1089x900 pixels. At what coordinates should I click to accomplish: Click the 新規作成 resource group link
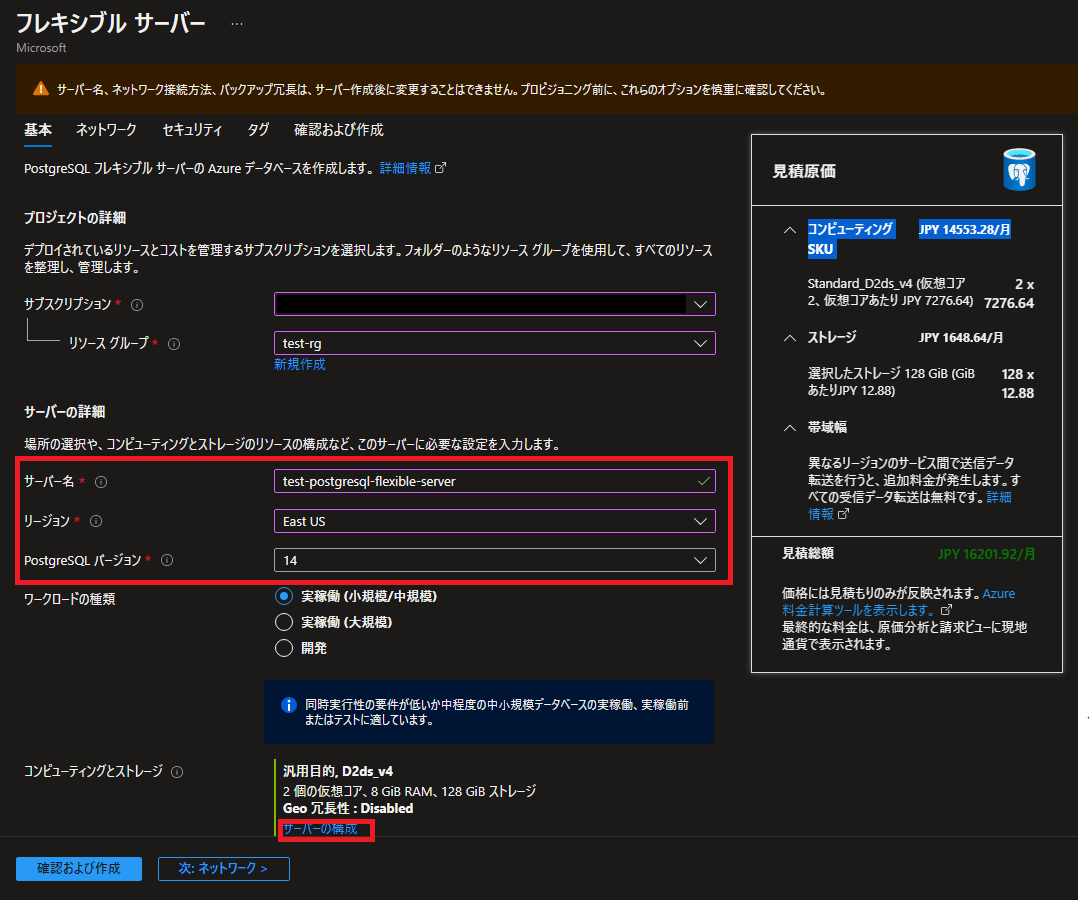(x=299, y=364)
